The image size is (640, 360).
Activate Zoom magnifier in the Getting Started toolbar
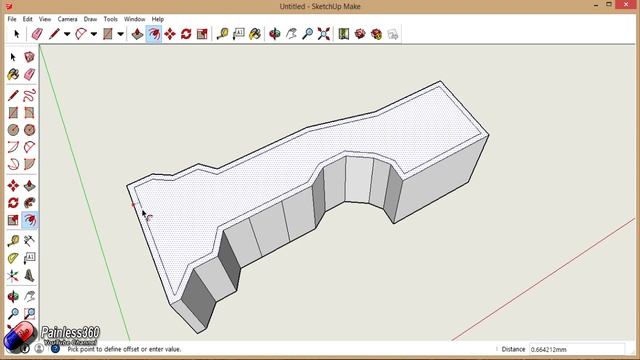[x=307, y=34]
